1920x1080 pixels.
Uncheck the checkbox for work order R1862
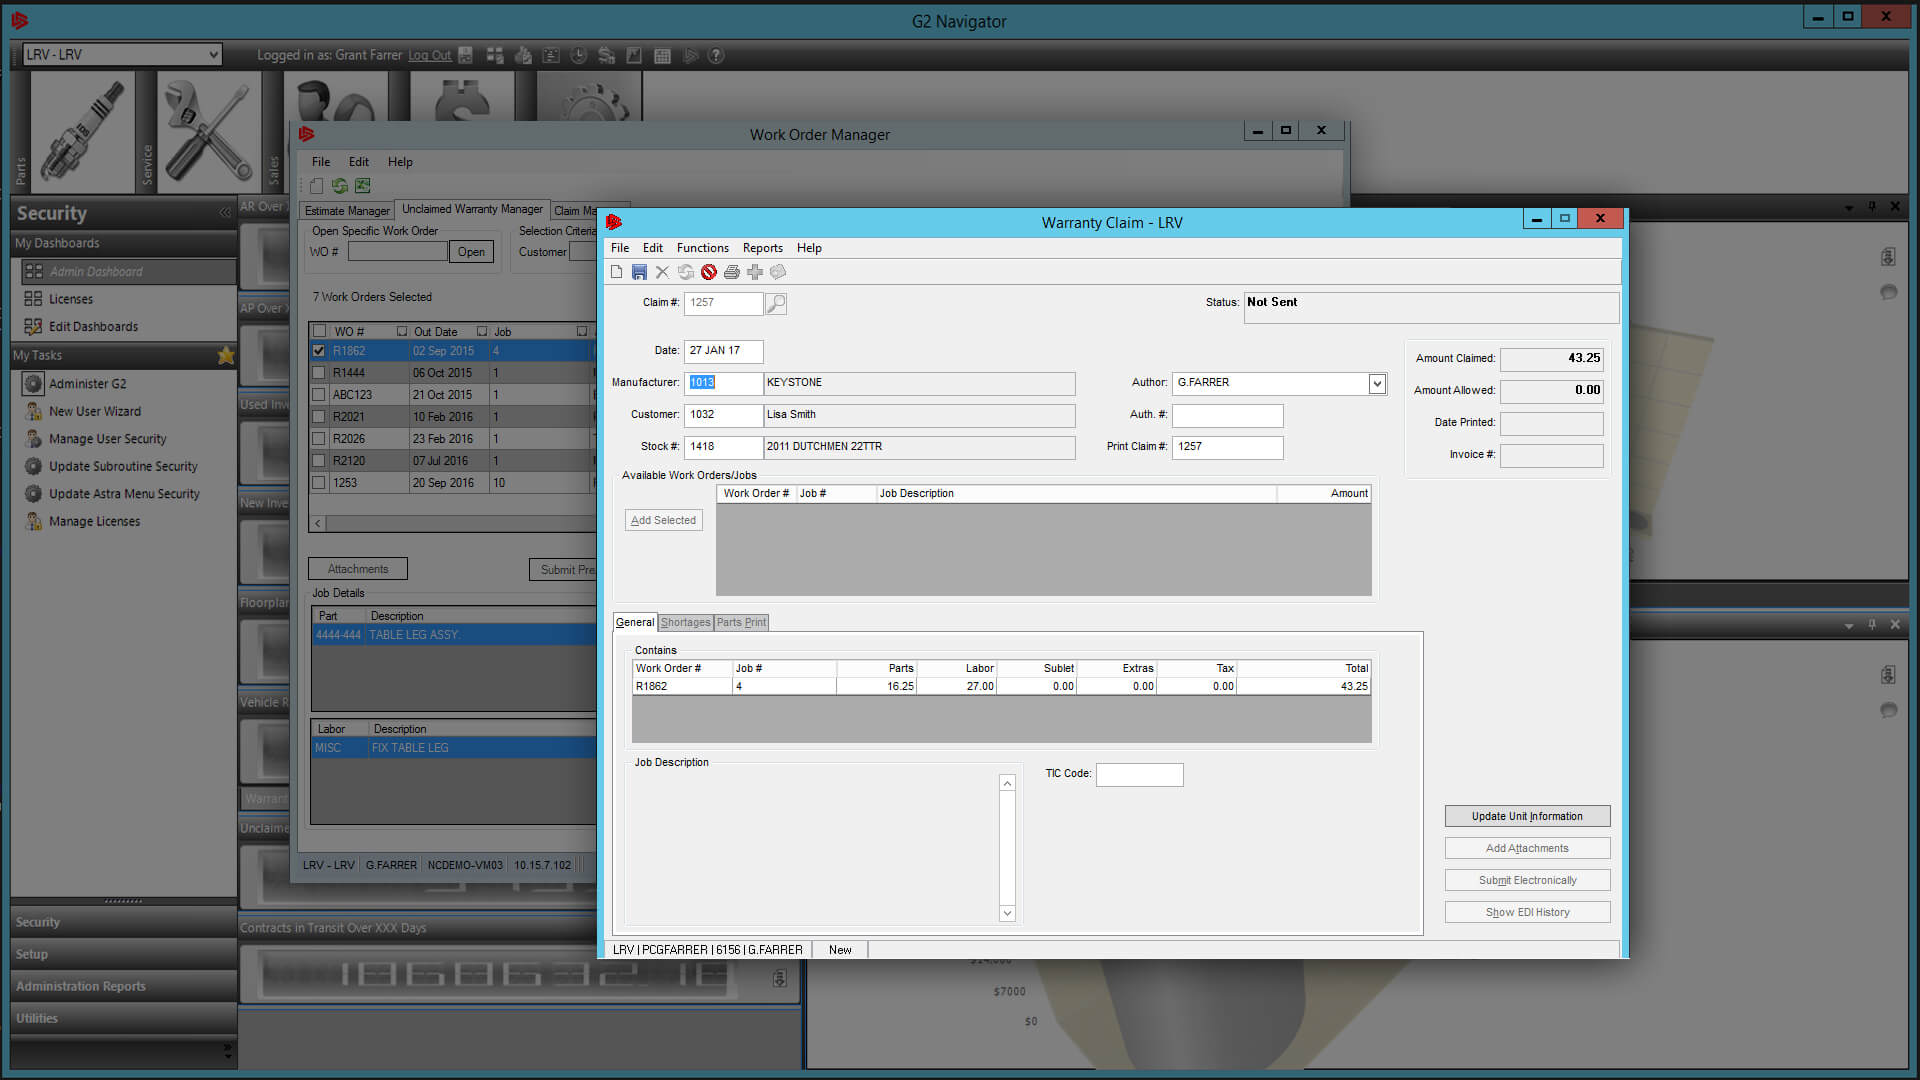click(x=319, y=351)
